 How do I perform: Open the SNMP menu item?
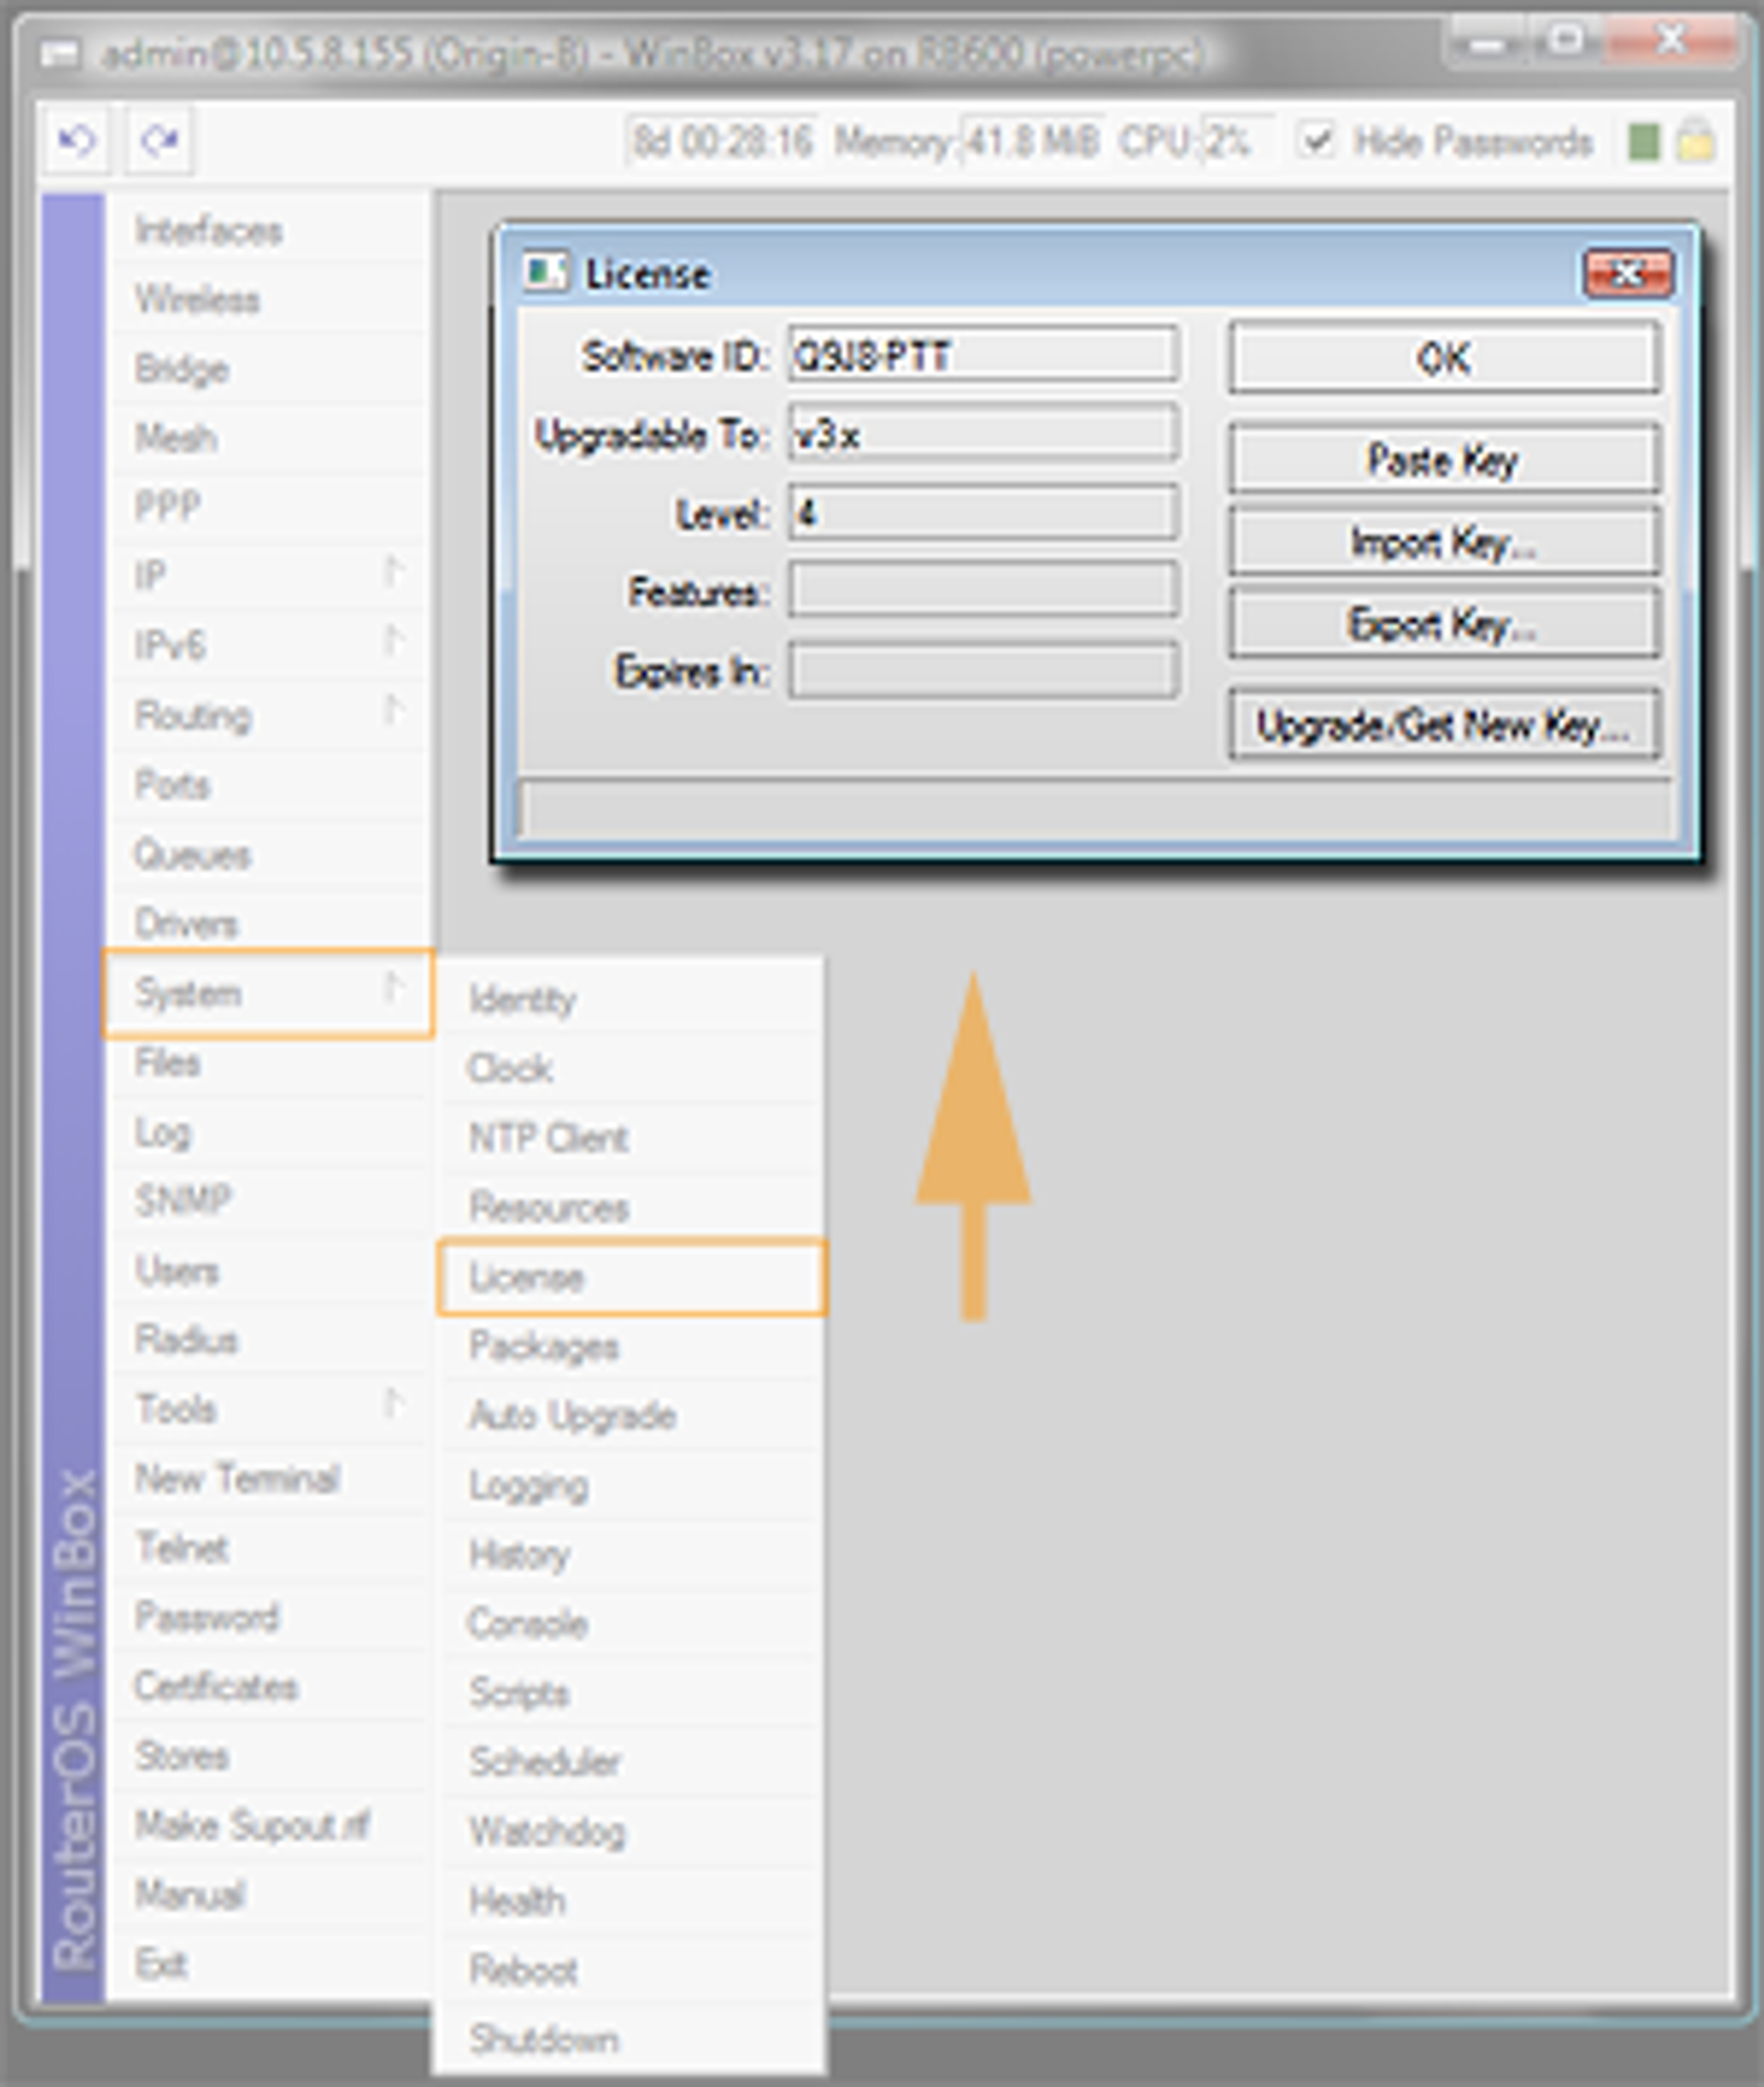pos(270,1201)
